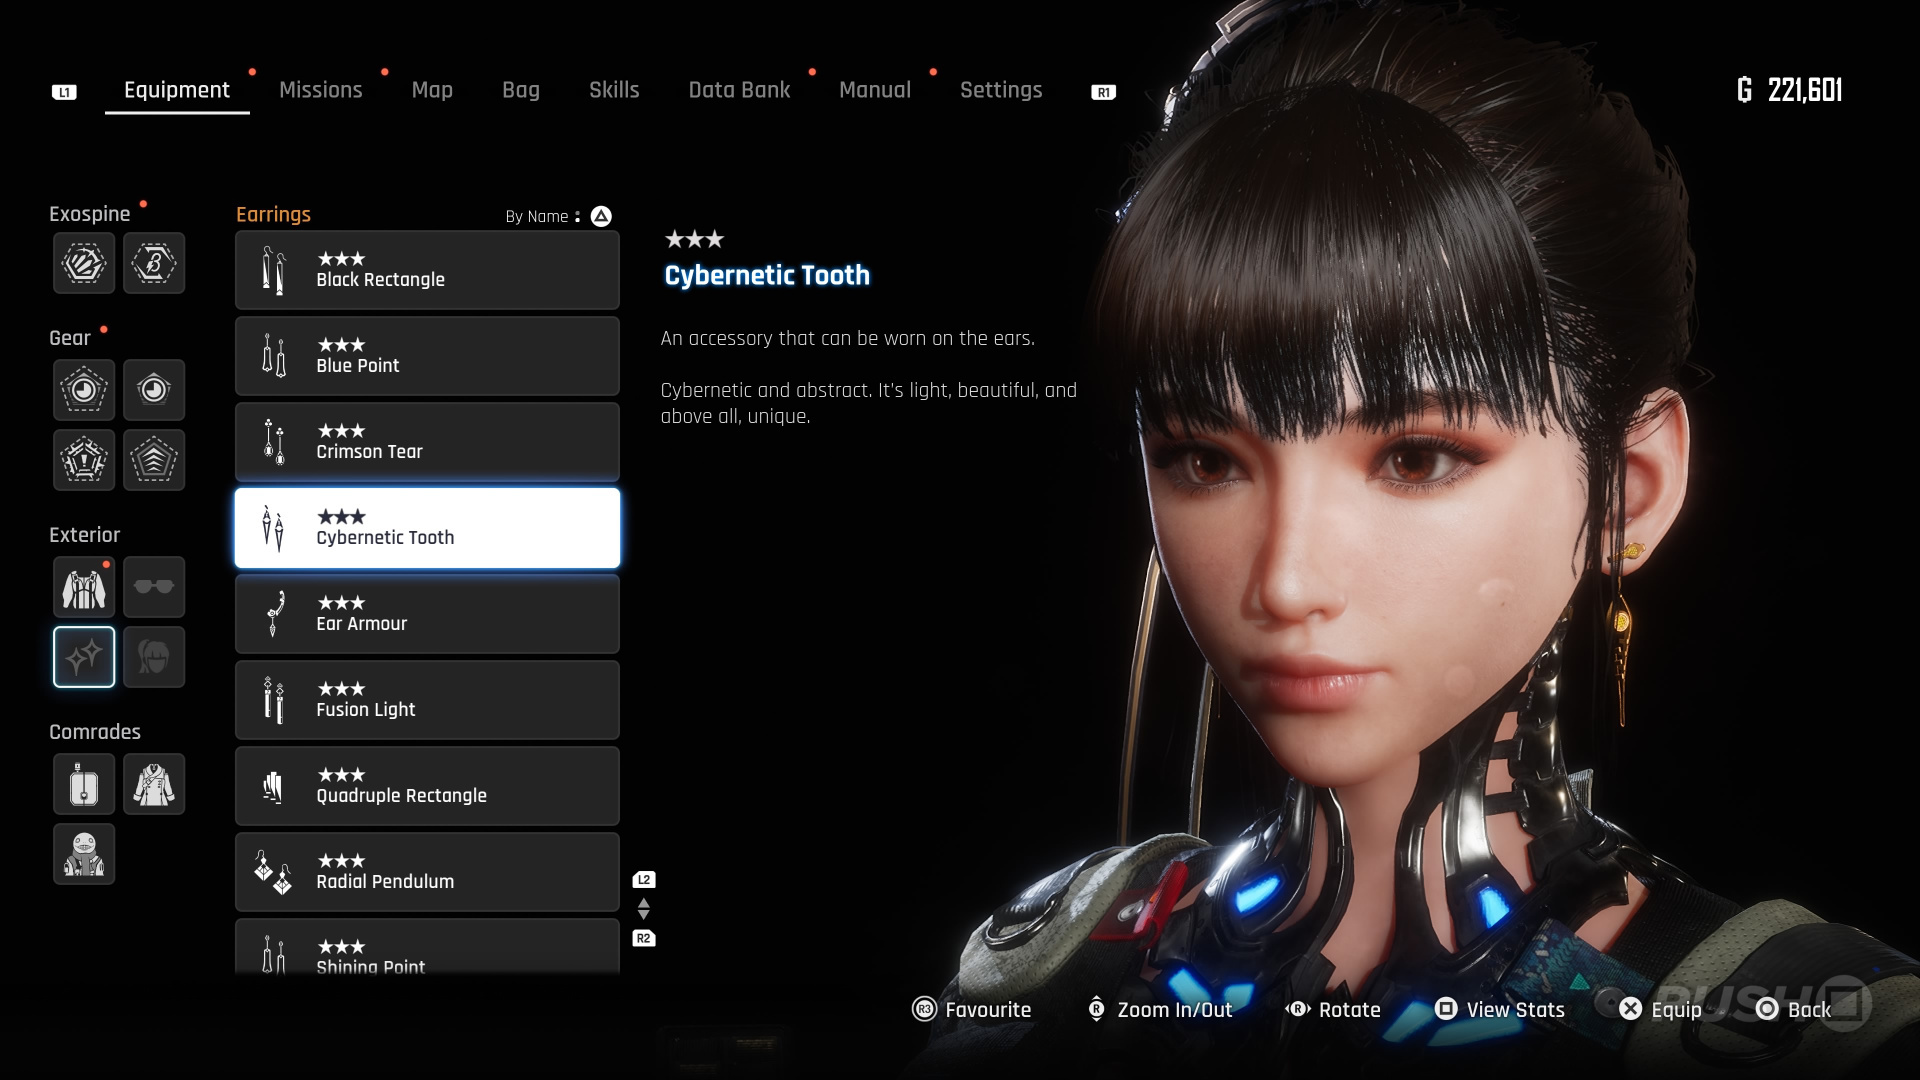The height and width of the screenshot is (1080, 1920).
Task: Open the Data Bank tab
Action: click(x=739, y=90)
